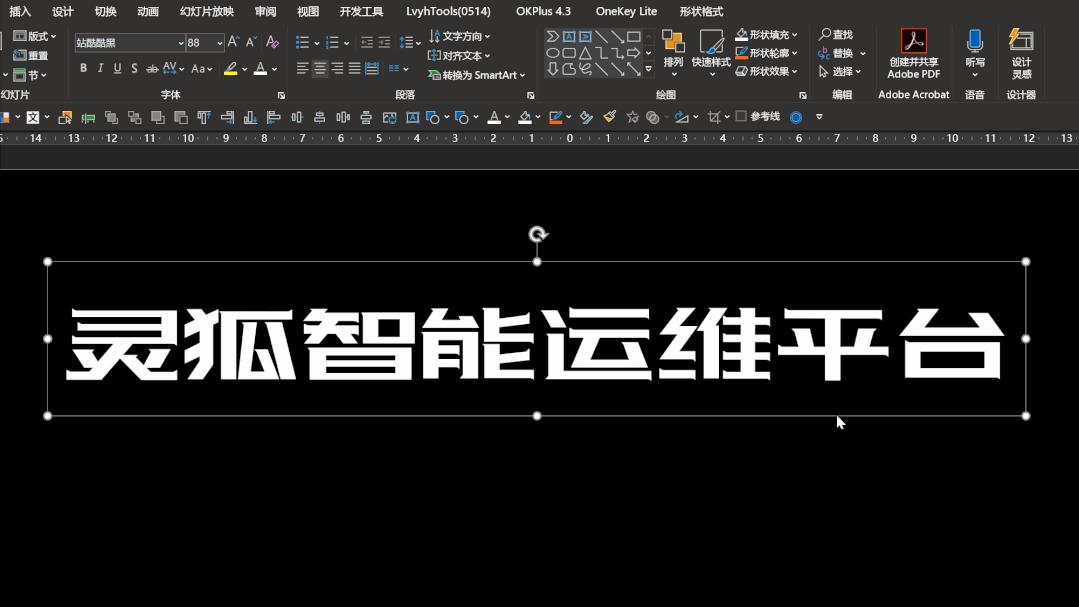
Task: Open the OneKey Lite tab
Action: (x=626, y=11)
